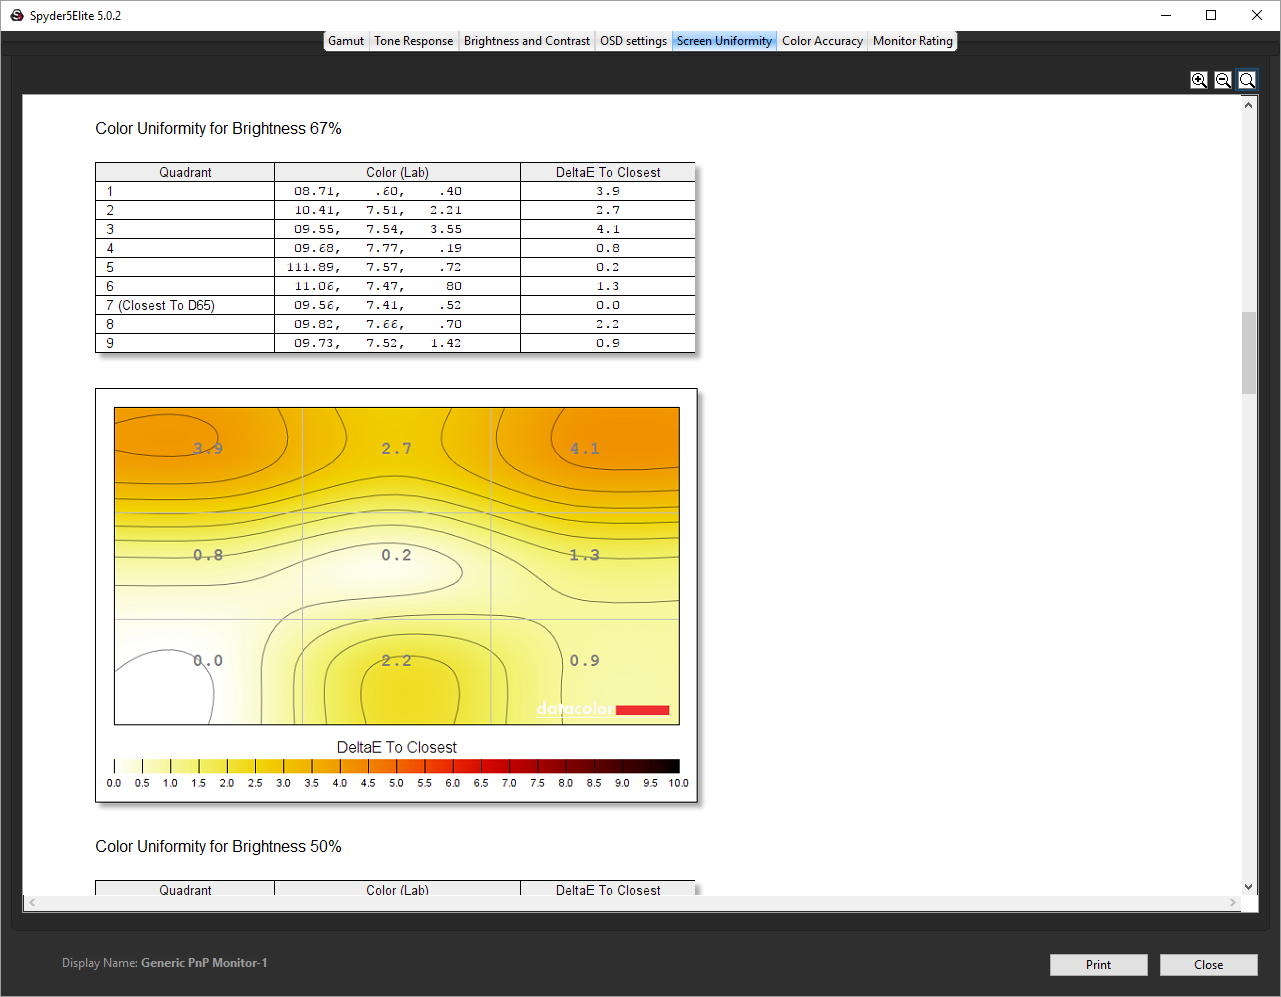
Task: Click the Lab value '11.06, 7.47, 80'
Action: coord(378,286)
